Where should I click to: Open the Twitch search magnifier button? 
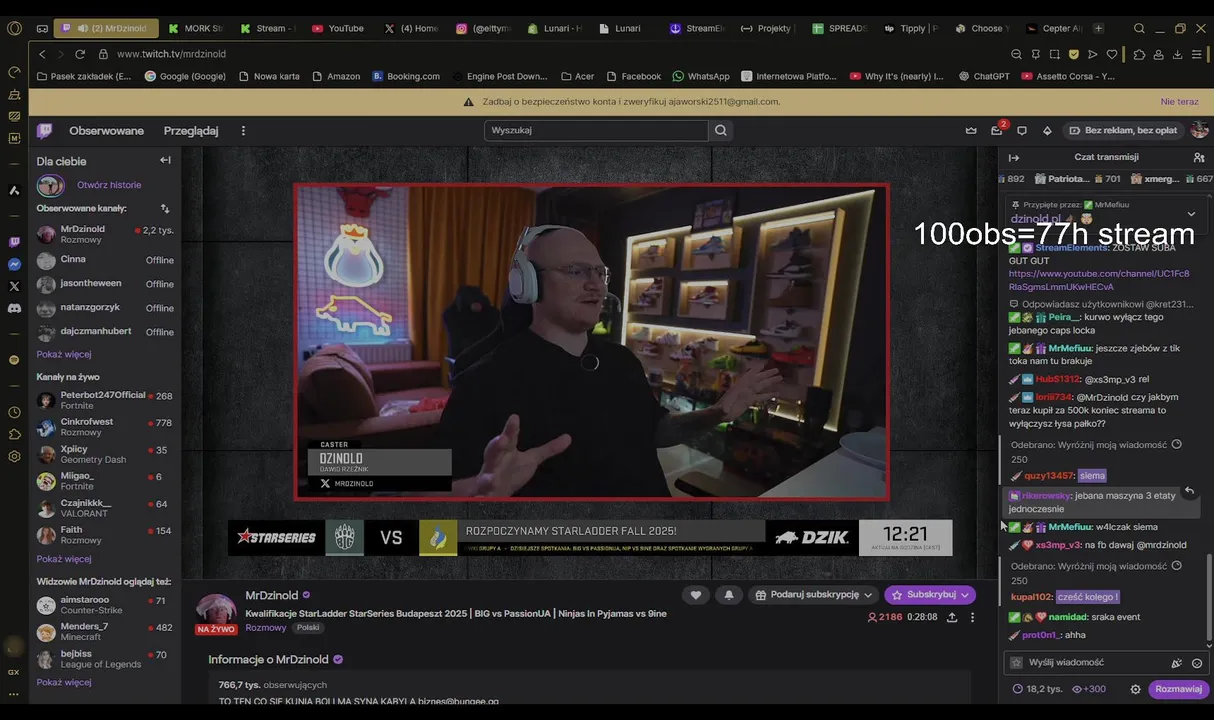[x=720, y=130]
